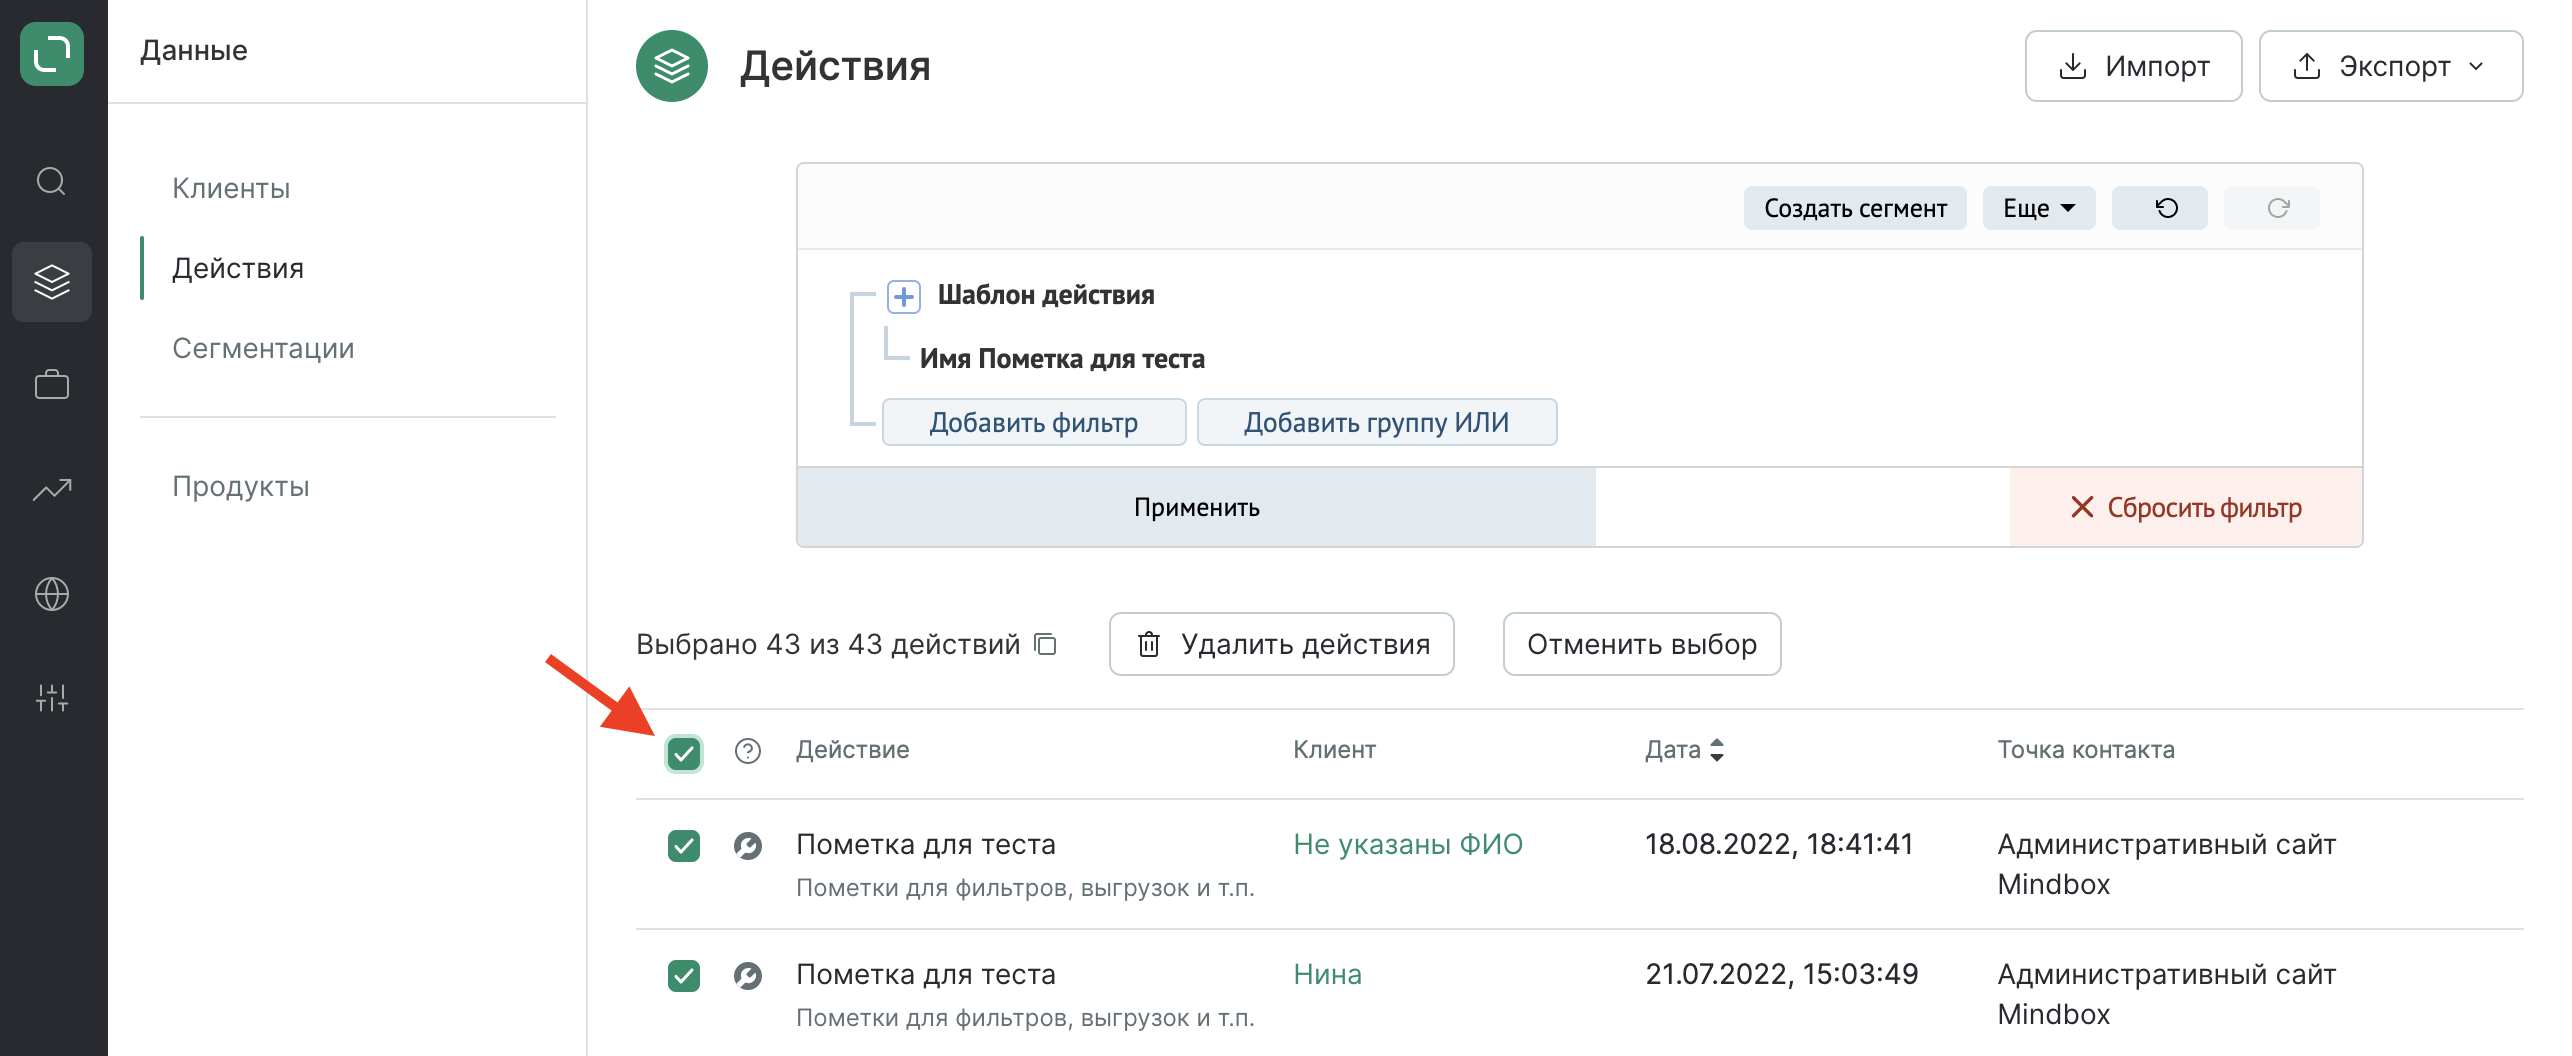Click the Импорт button
The width and height of the screenshot is (2572, 1056).
(x=2134, y=66)
